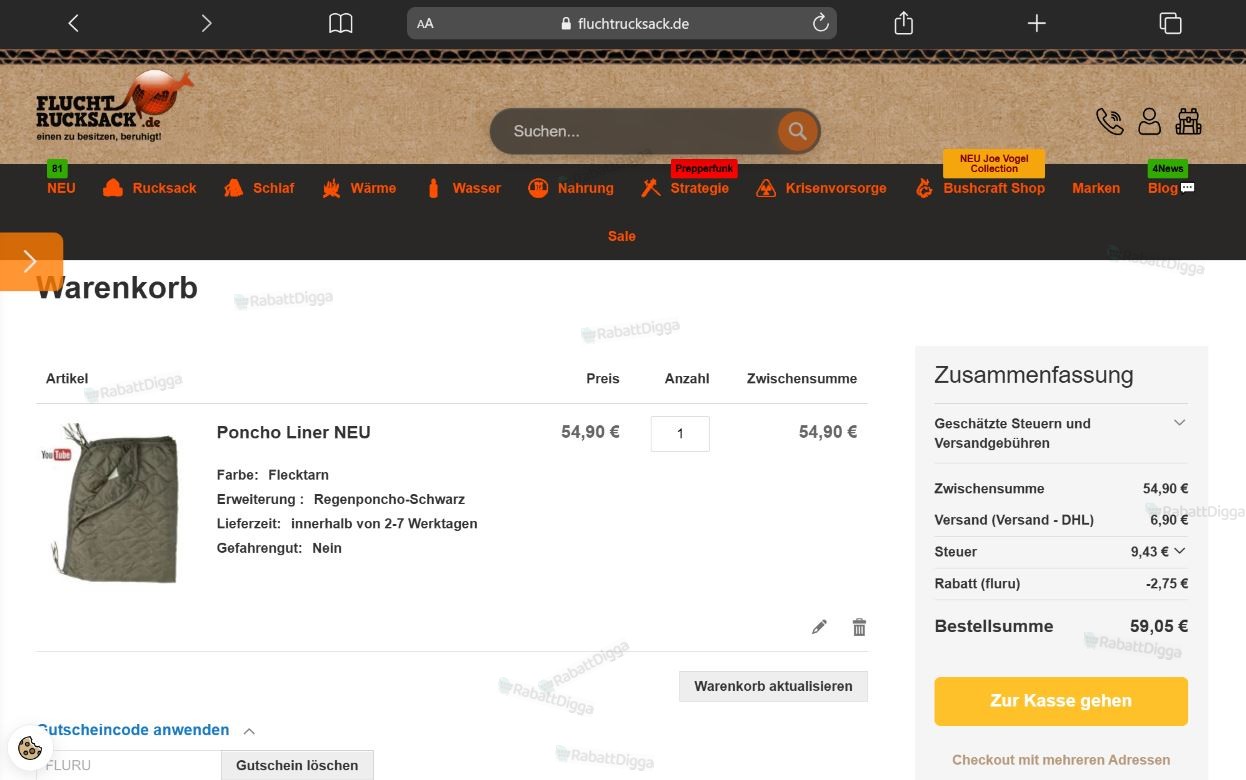This screenshot has width=1246, height=780.
Task: Click the Versand (Versand - DHL) label
Action: [x=1014, y=520]
